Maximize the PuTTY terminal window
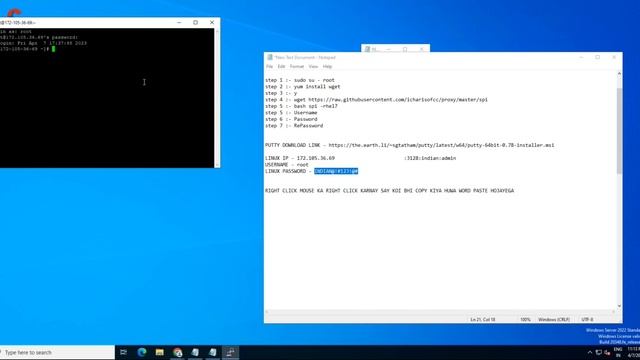Viewport: 640px width, 360px height. point(196,22)
